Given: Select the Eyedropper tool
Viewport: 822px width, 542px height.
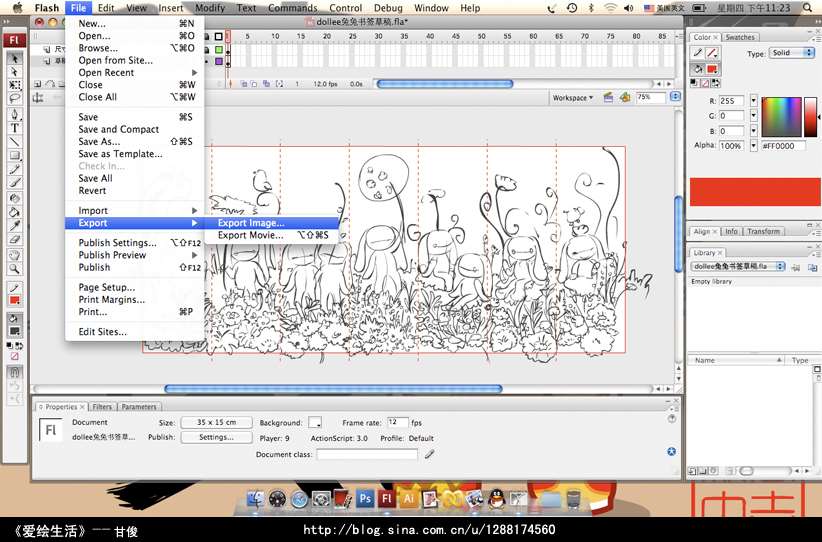Looking at the screenshot, I should click(x=15, y=226).
